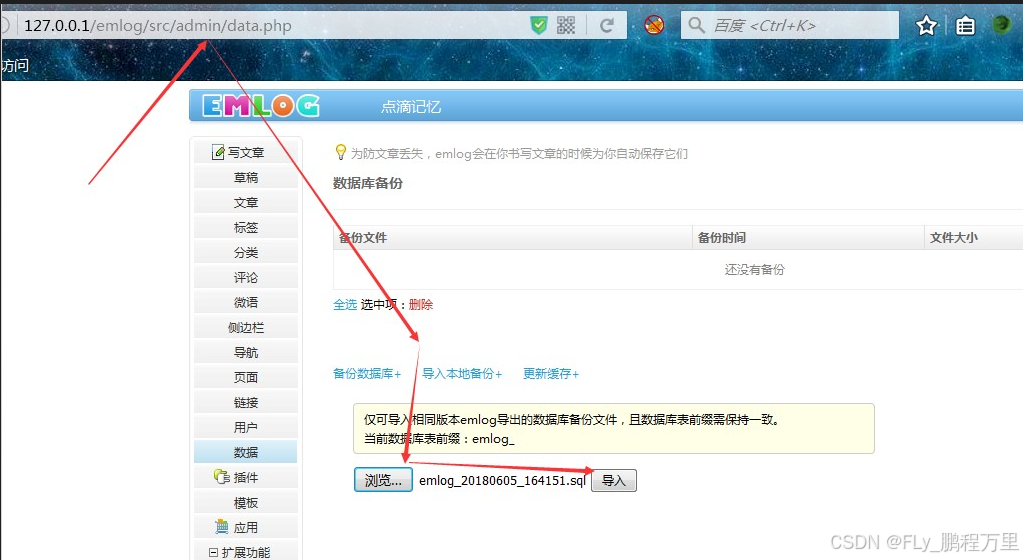Open the bookmarks list icon
The height and width of the screenshot is (560, 1023).
tap(965, 25)
